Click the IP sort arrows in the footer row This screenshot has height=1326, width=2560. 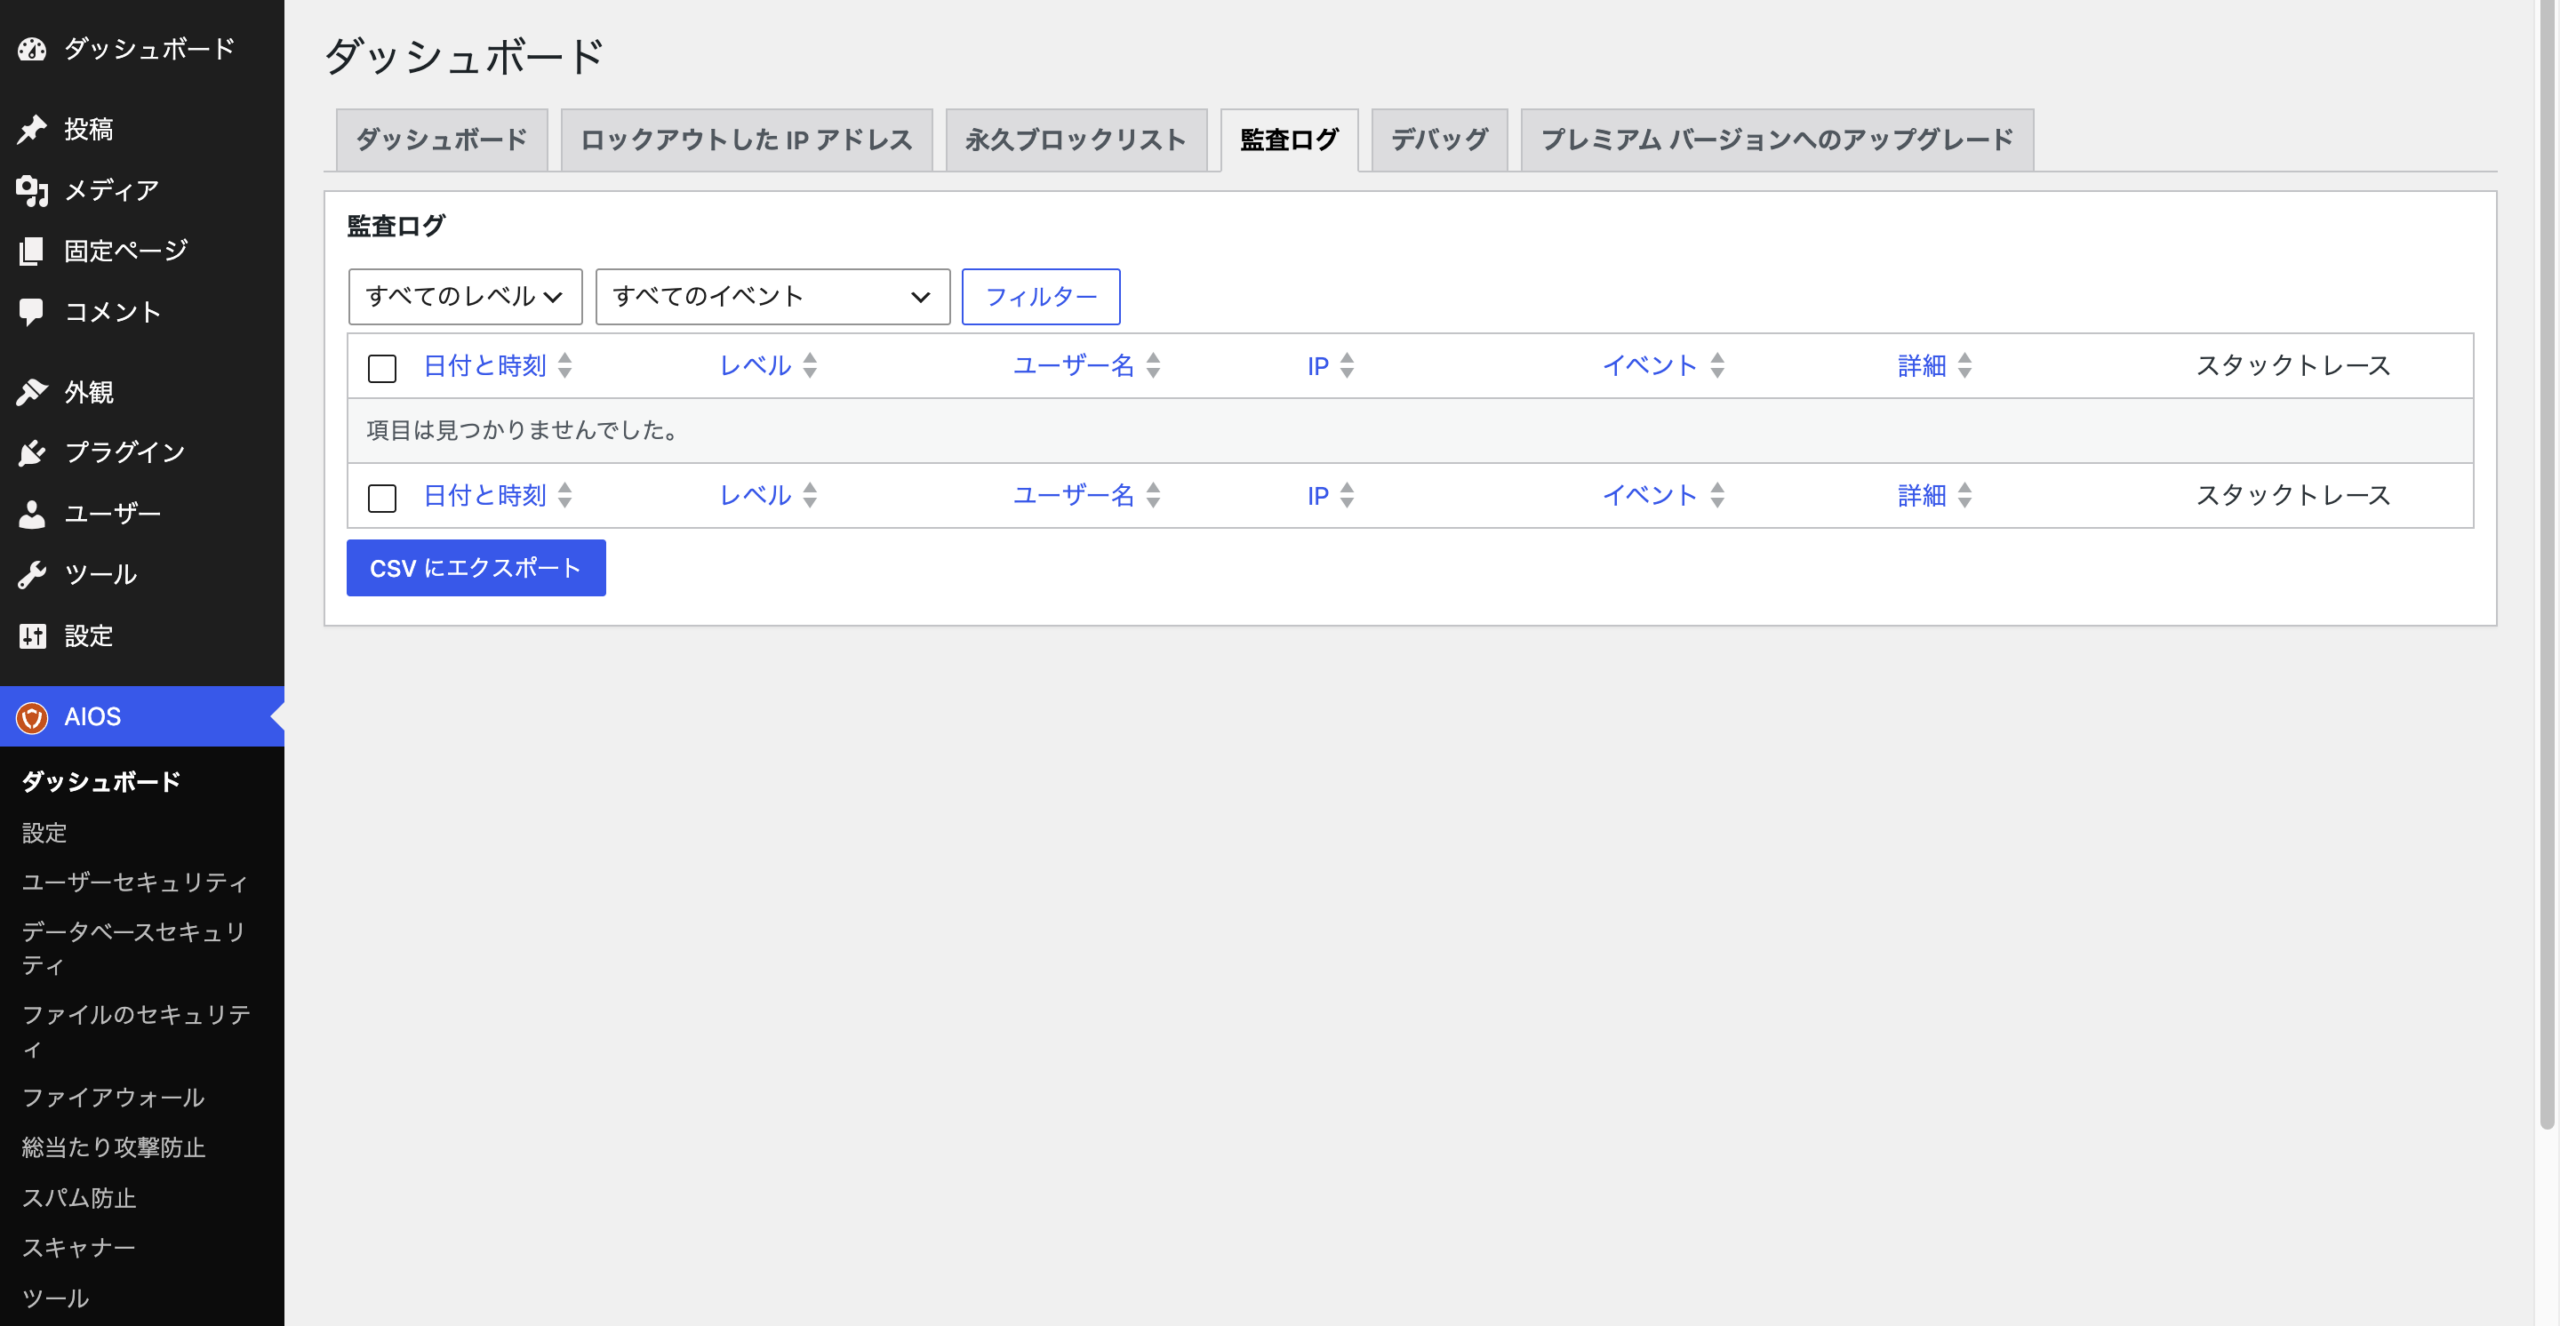pos(1347,495)
